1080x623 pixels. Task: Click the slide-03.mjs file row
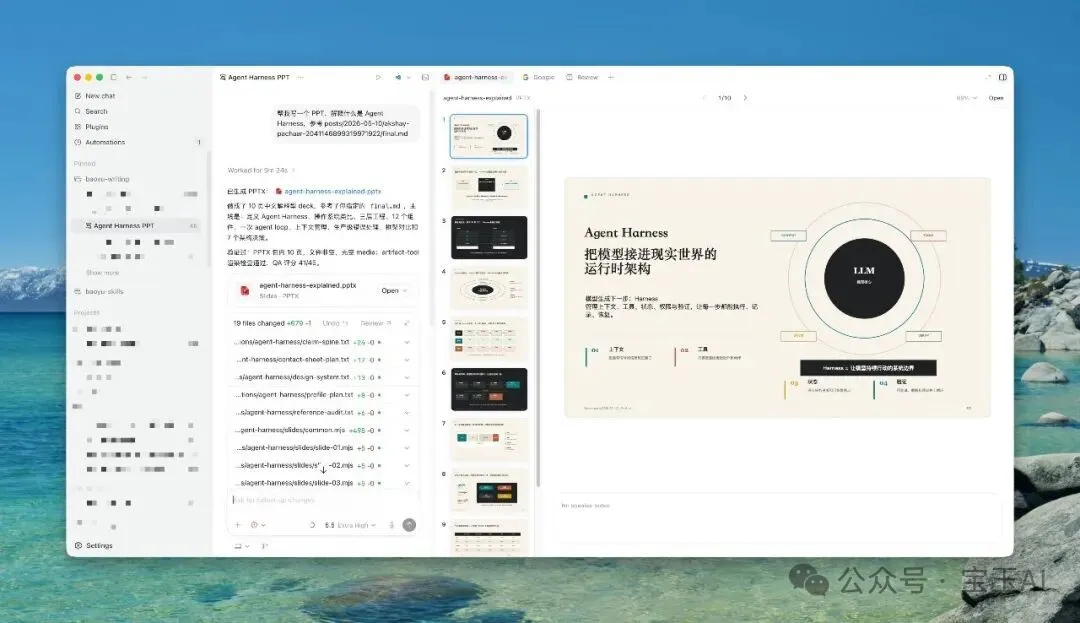[x=322, y=483]
